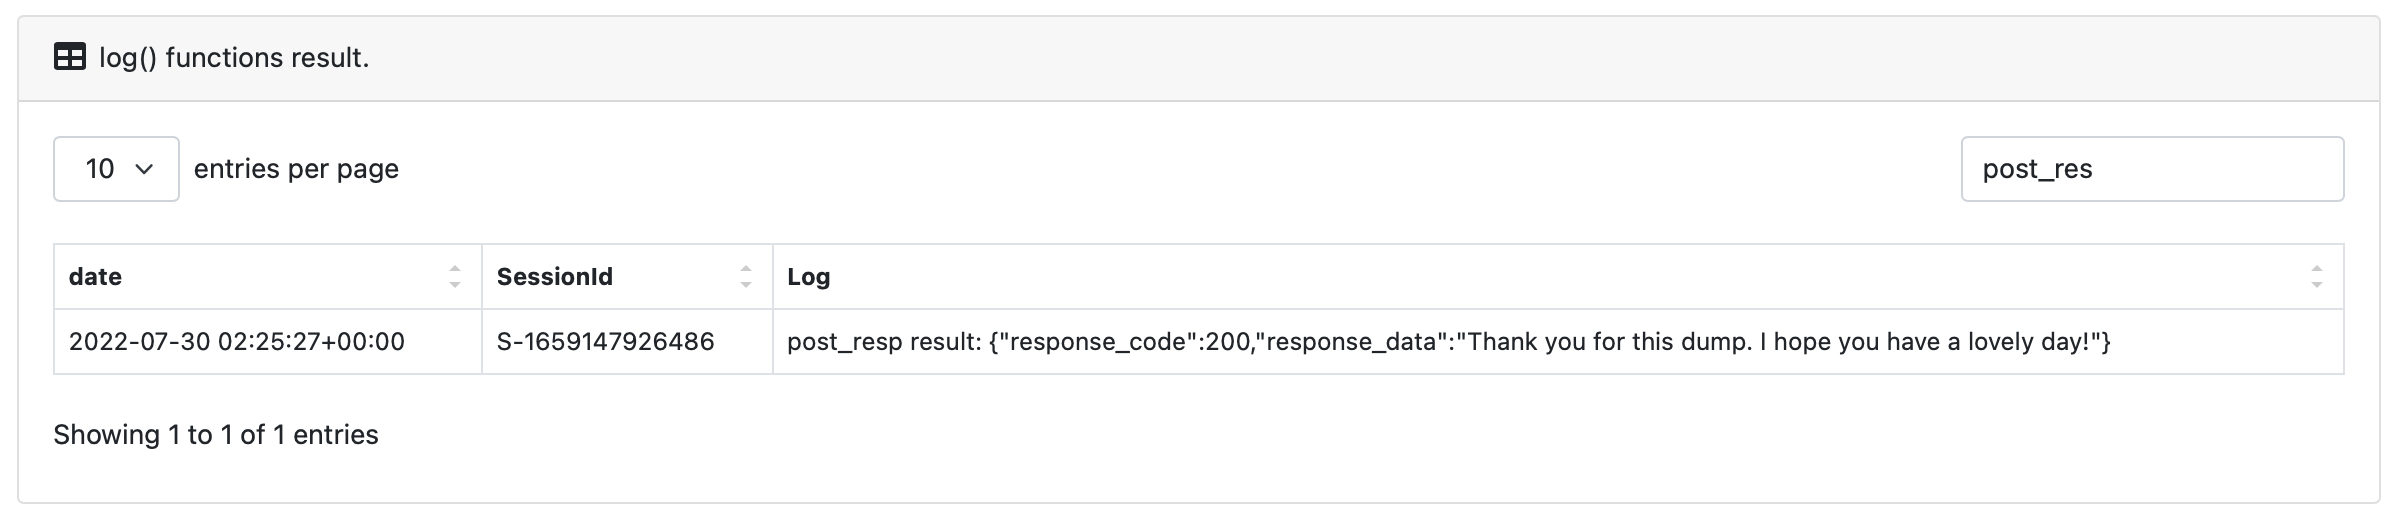Viewport: 2398px width, 528px height.
Task: Click the "entries per page" label
Action: click(296, 169)
